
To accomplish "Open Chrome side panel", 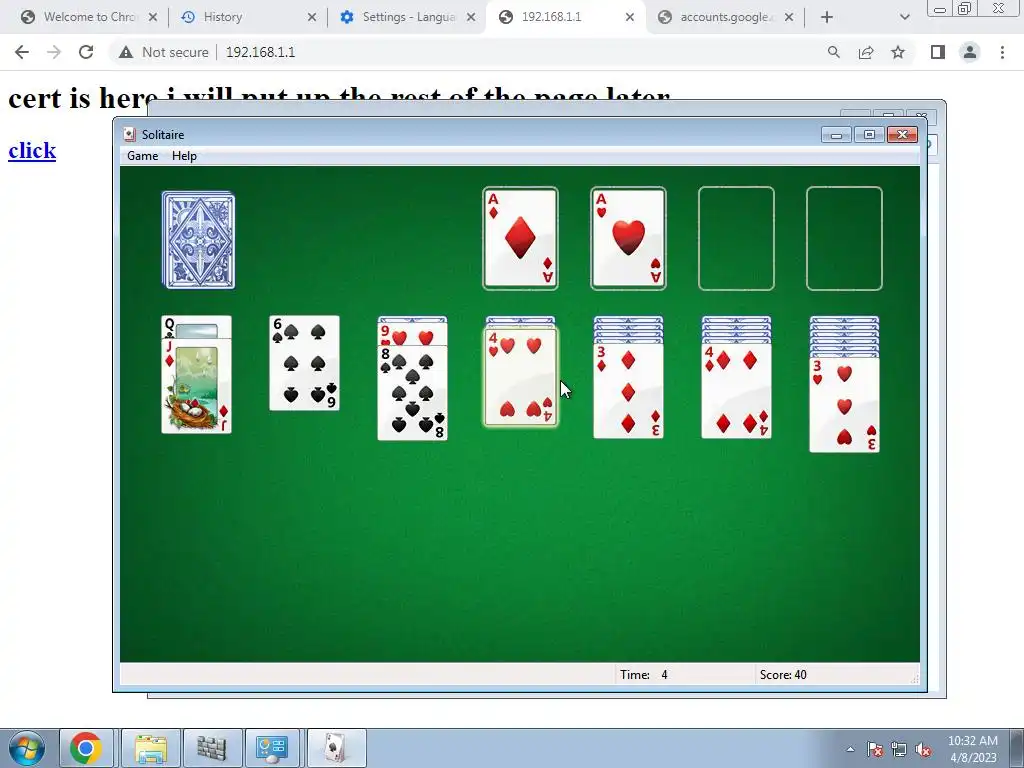I will click(x=938, y=52).
